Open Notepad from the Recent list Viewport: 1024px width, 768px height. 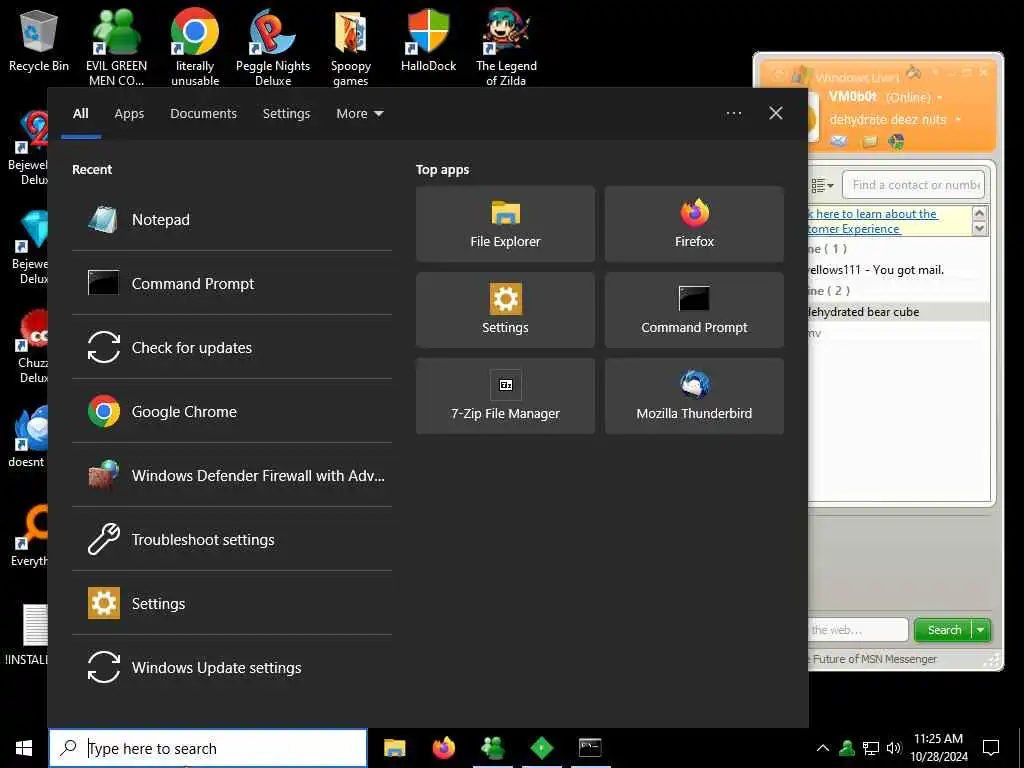tap(232, 220)
